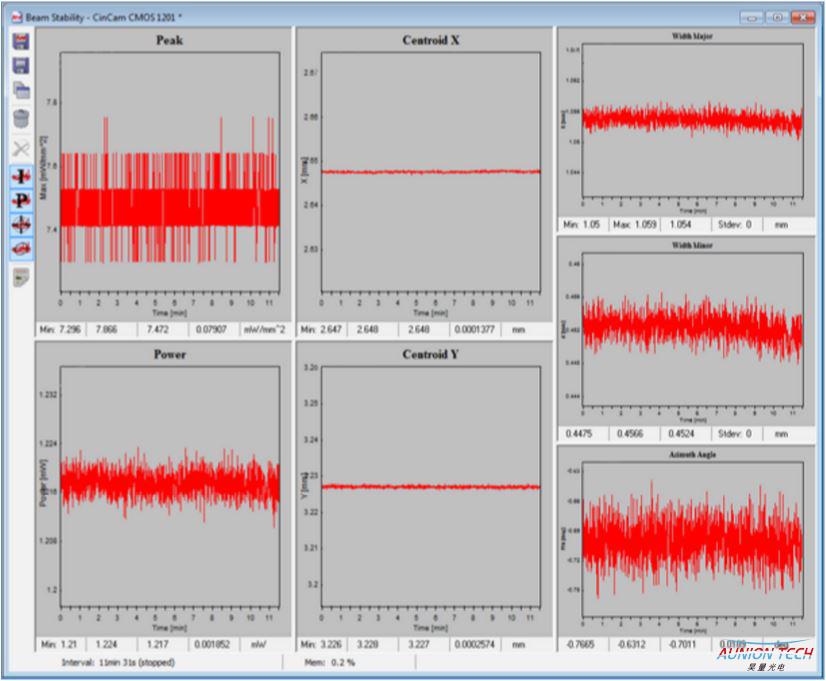Toggle the 'P' power plot button
The width and height of the screenshot is (826, 681).
pyautogui.click(x=21, y=200)
